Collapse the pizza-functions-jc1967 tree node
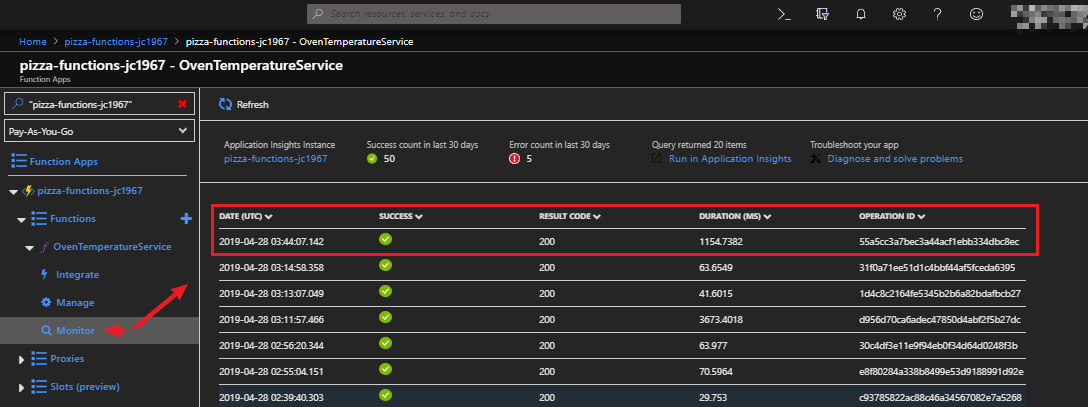The width and height of the screenshot is (1088, 407). point(13,191)
